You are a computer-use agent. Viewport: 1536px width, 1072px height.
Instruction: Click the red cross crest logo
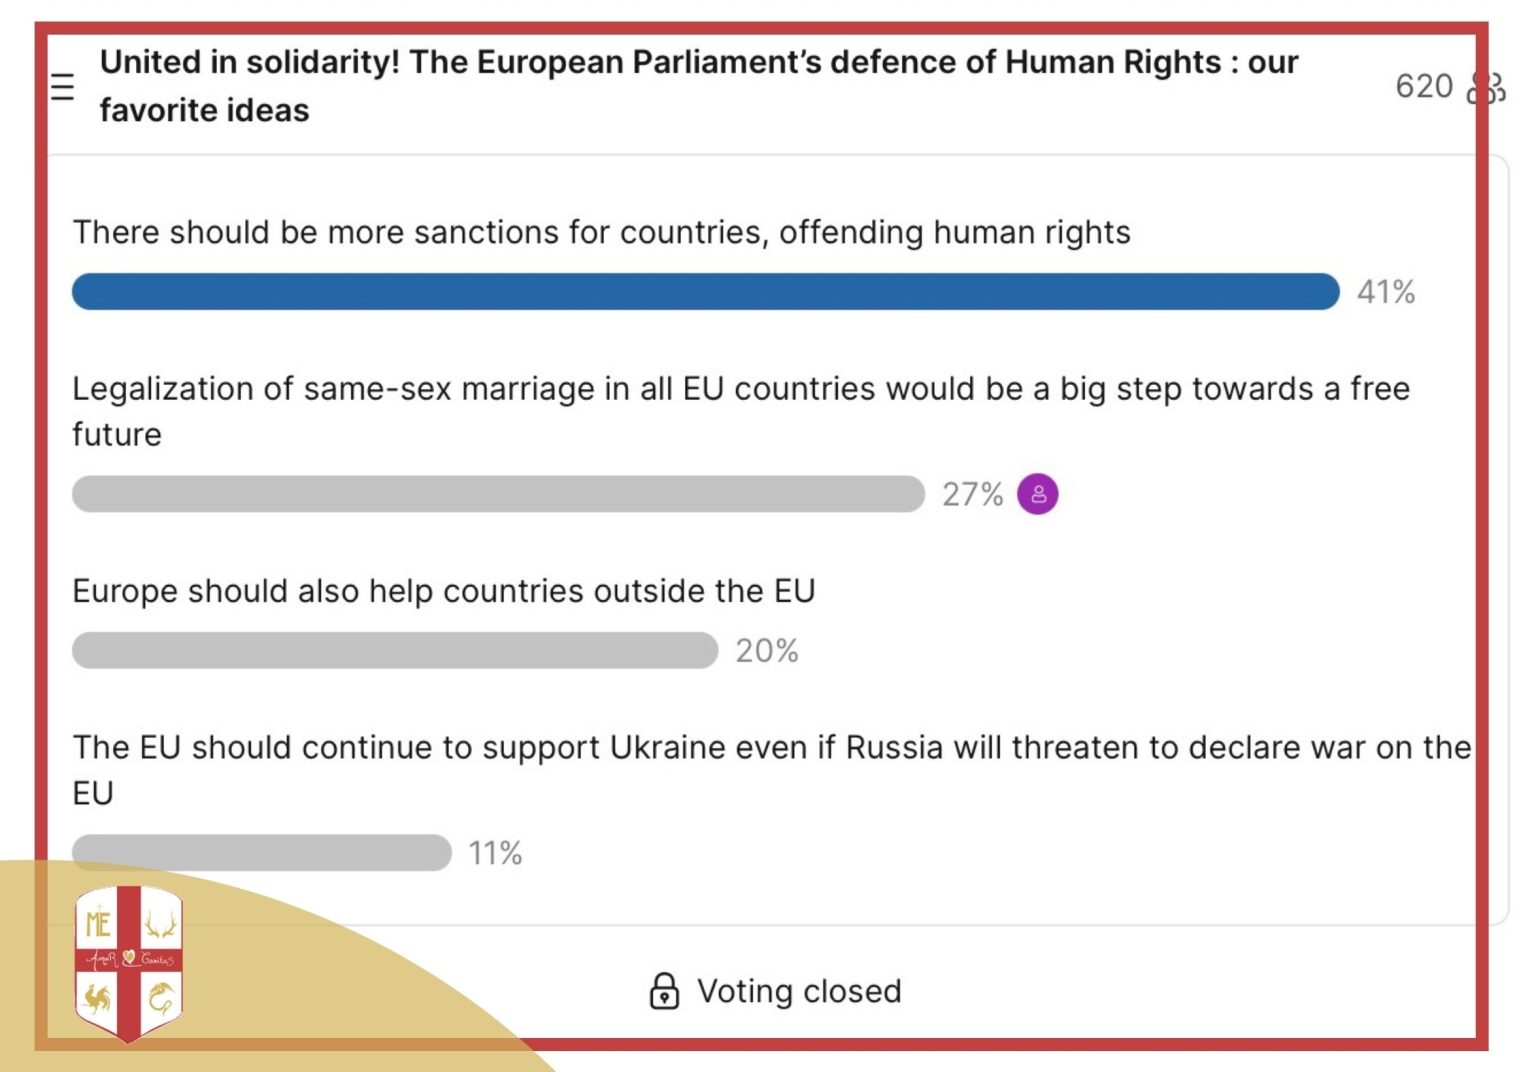pos(129,962)
